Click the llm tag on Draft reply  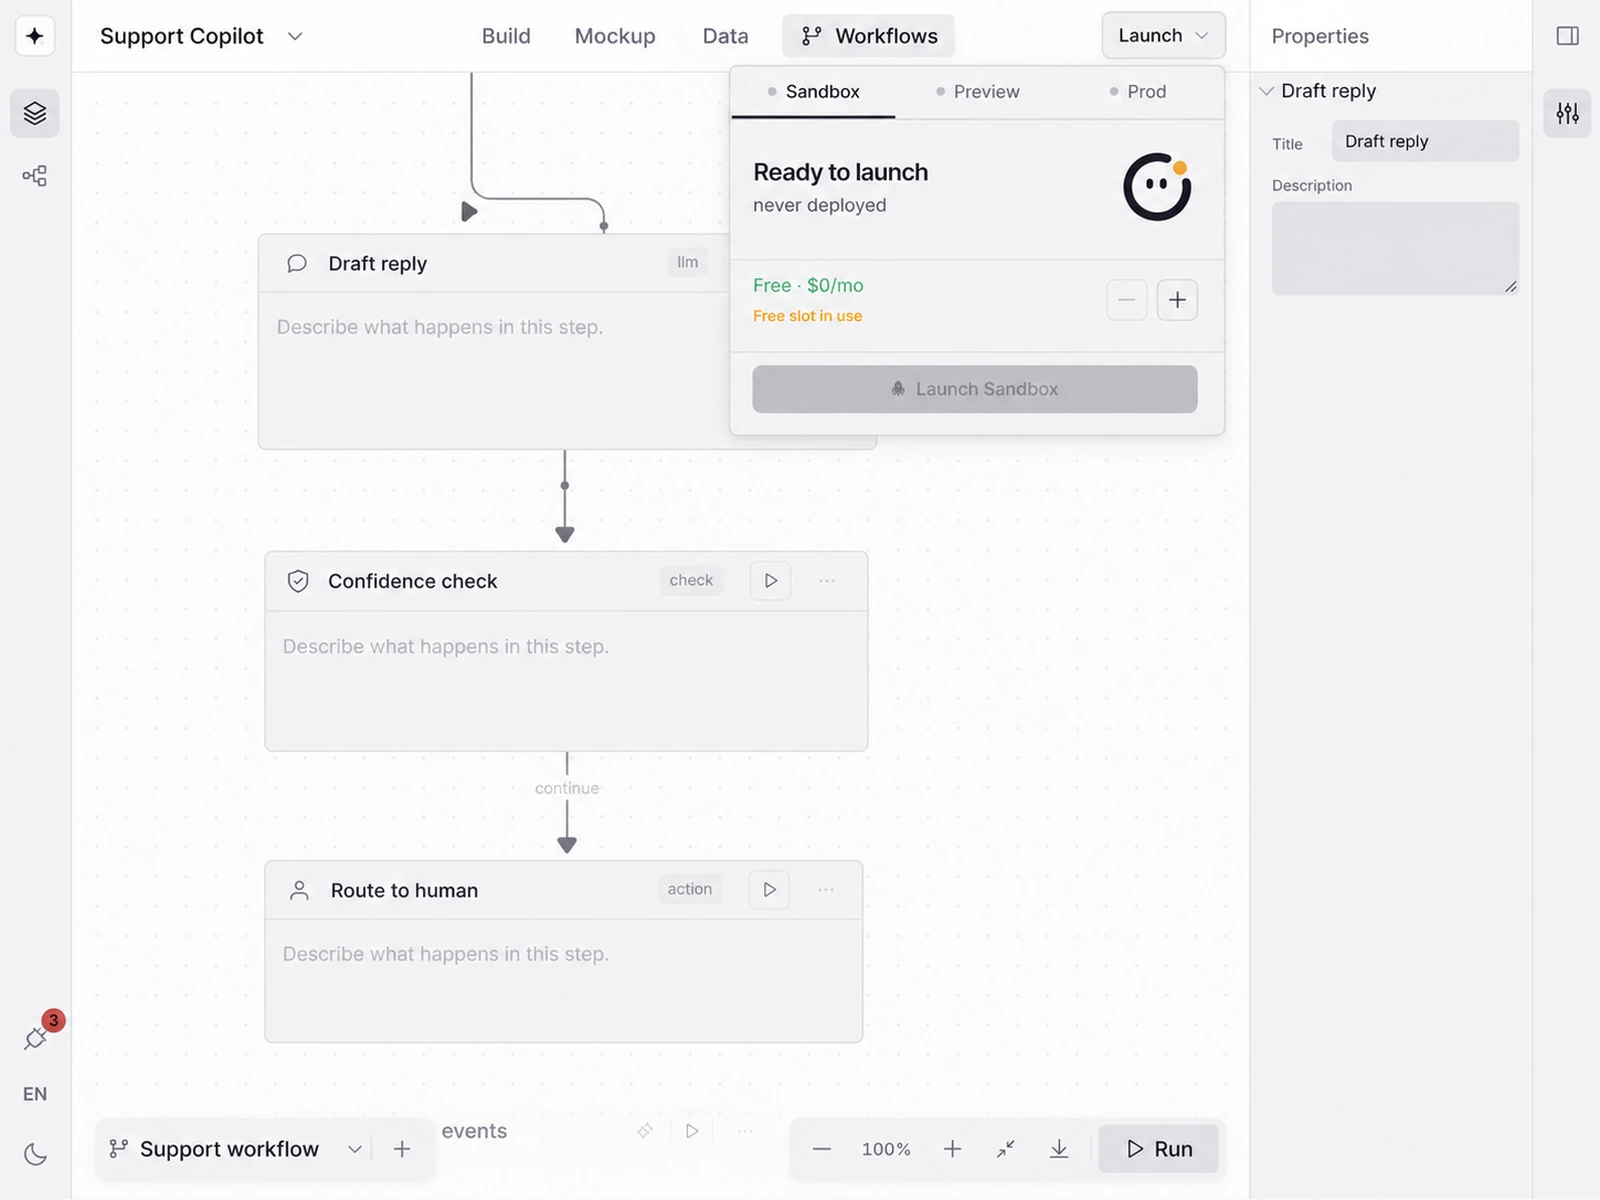687,262
